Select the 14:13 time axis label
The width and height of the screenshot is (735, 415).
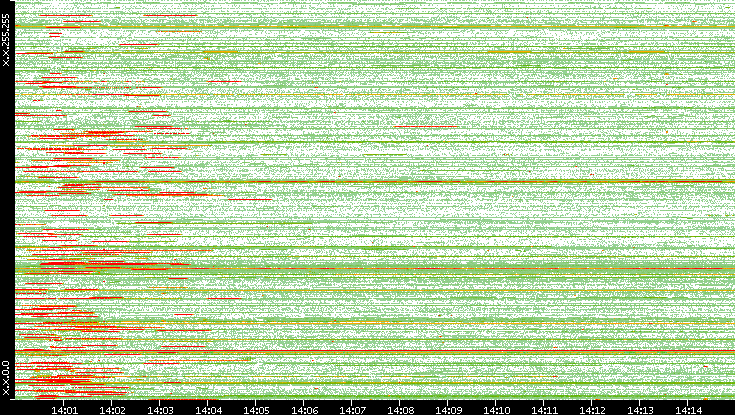[x=640, y=409]
